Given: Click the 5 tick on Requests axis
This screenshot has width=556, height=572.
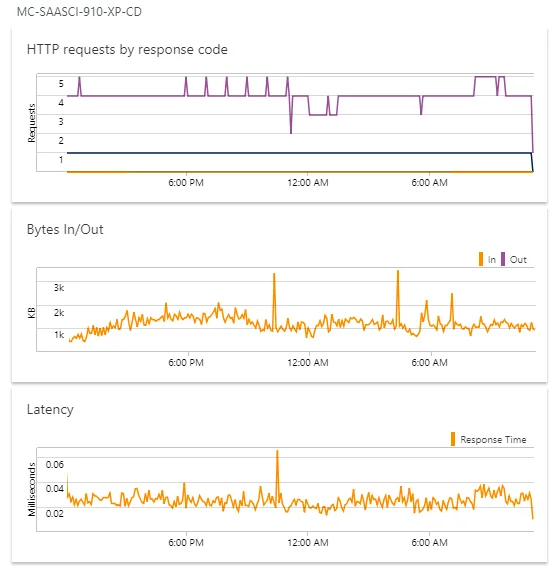Looking at the screenshot, I should [x=61, y=84].
